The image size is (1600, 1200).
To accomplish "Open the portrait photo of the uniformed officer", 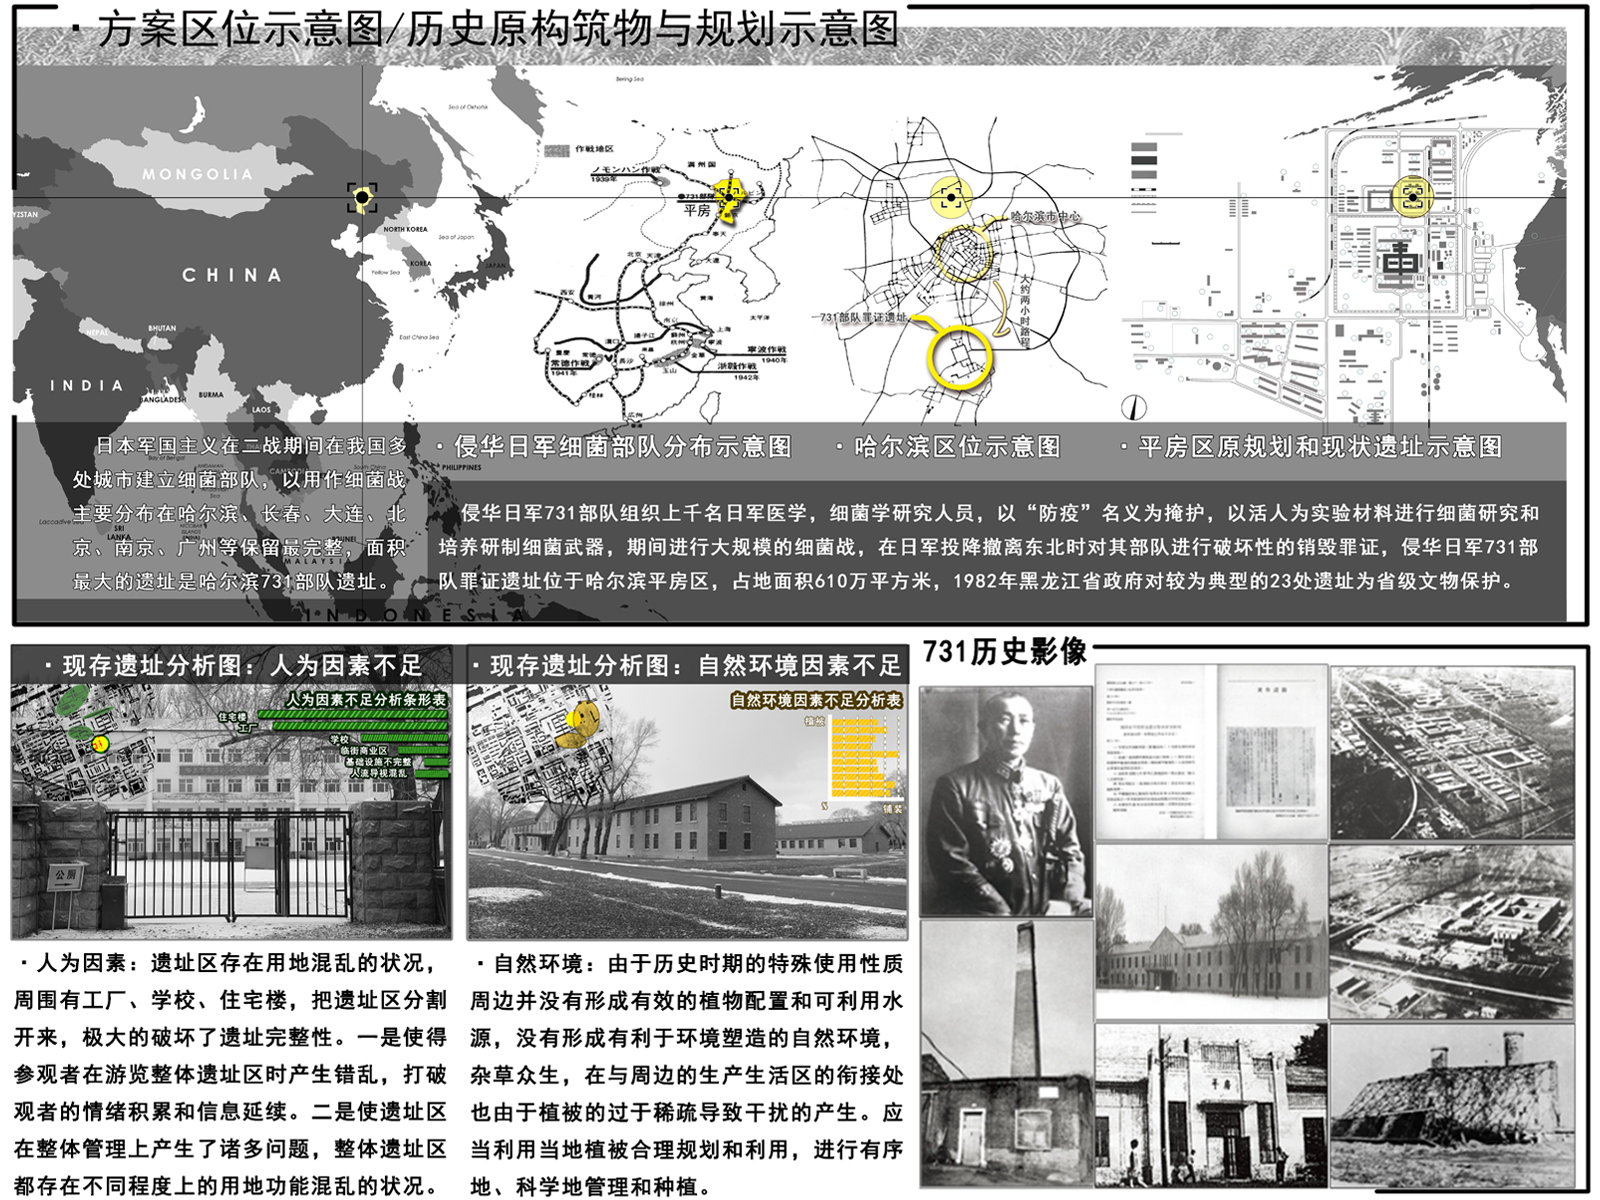I will pyautogui.click(x=1005, y=801).
